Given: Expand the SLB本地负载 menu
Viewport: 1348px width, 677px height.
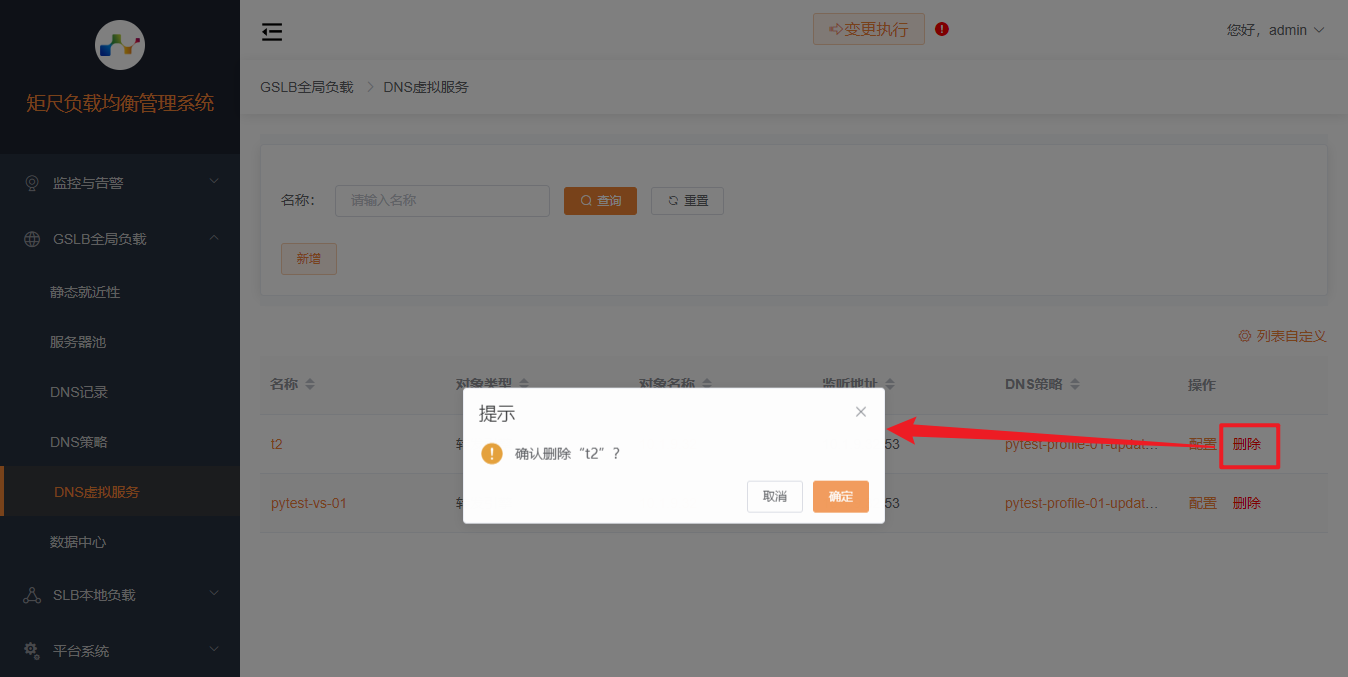Looking at the screenshot, I should pos(120,595).
